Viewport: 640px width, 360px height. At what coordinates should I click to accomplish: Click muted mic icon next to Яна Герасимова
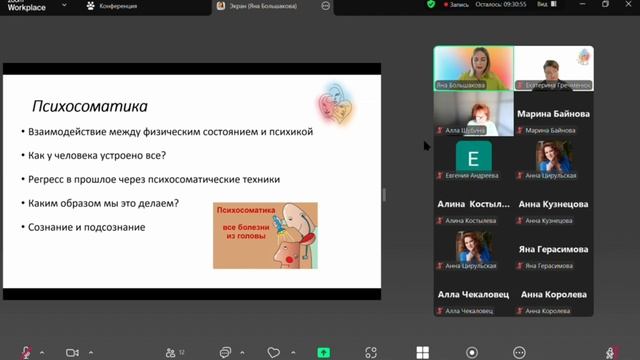520,266
